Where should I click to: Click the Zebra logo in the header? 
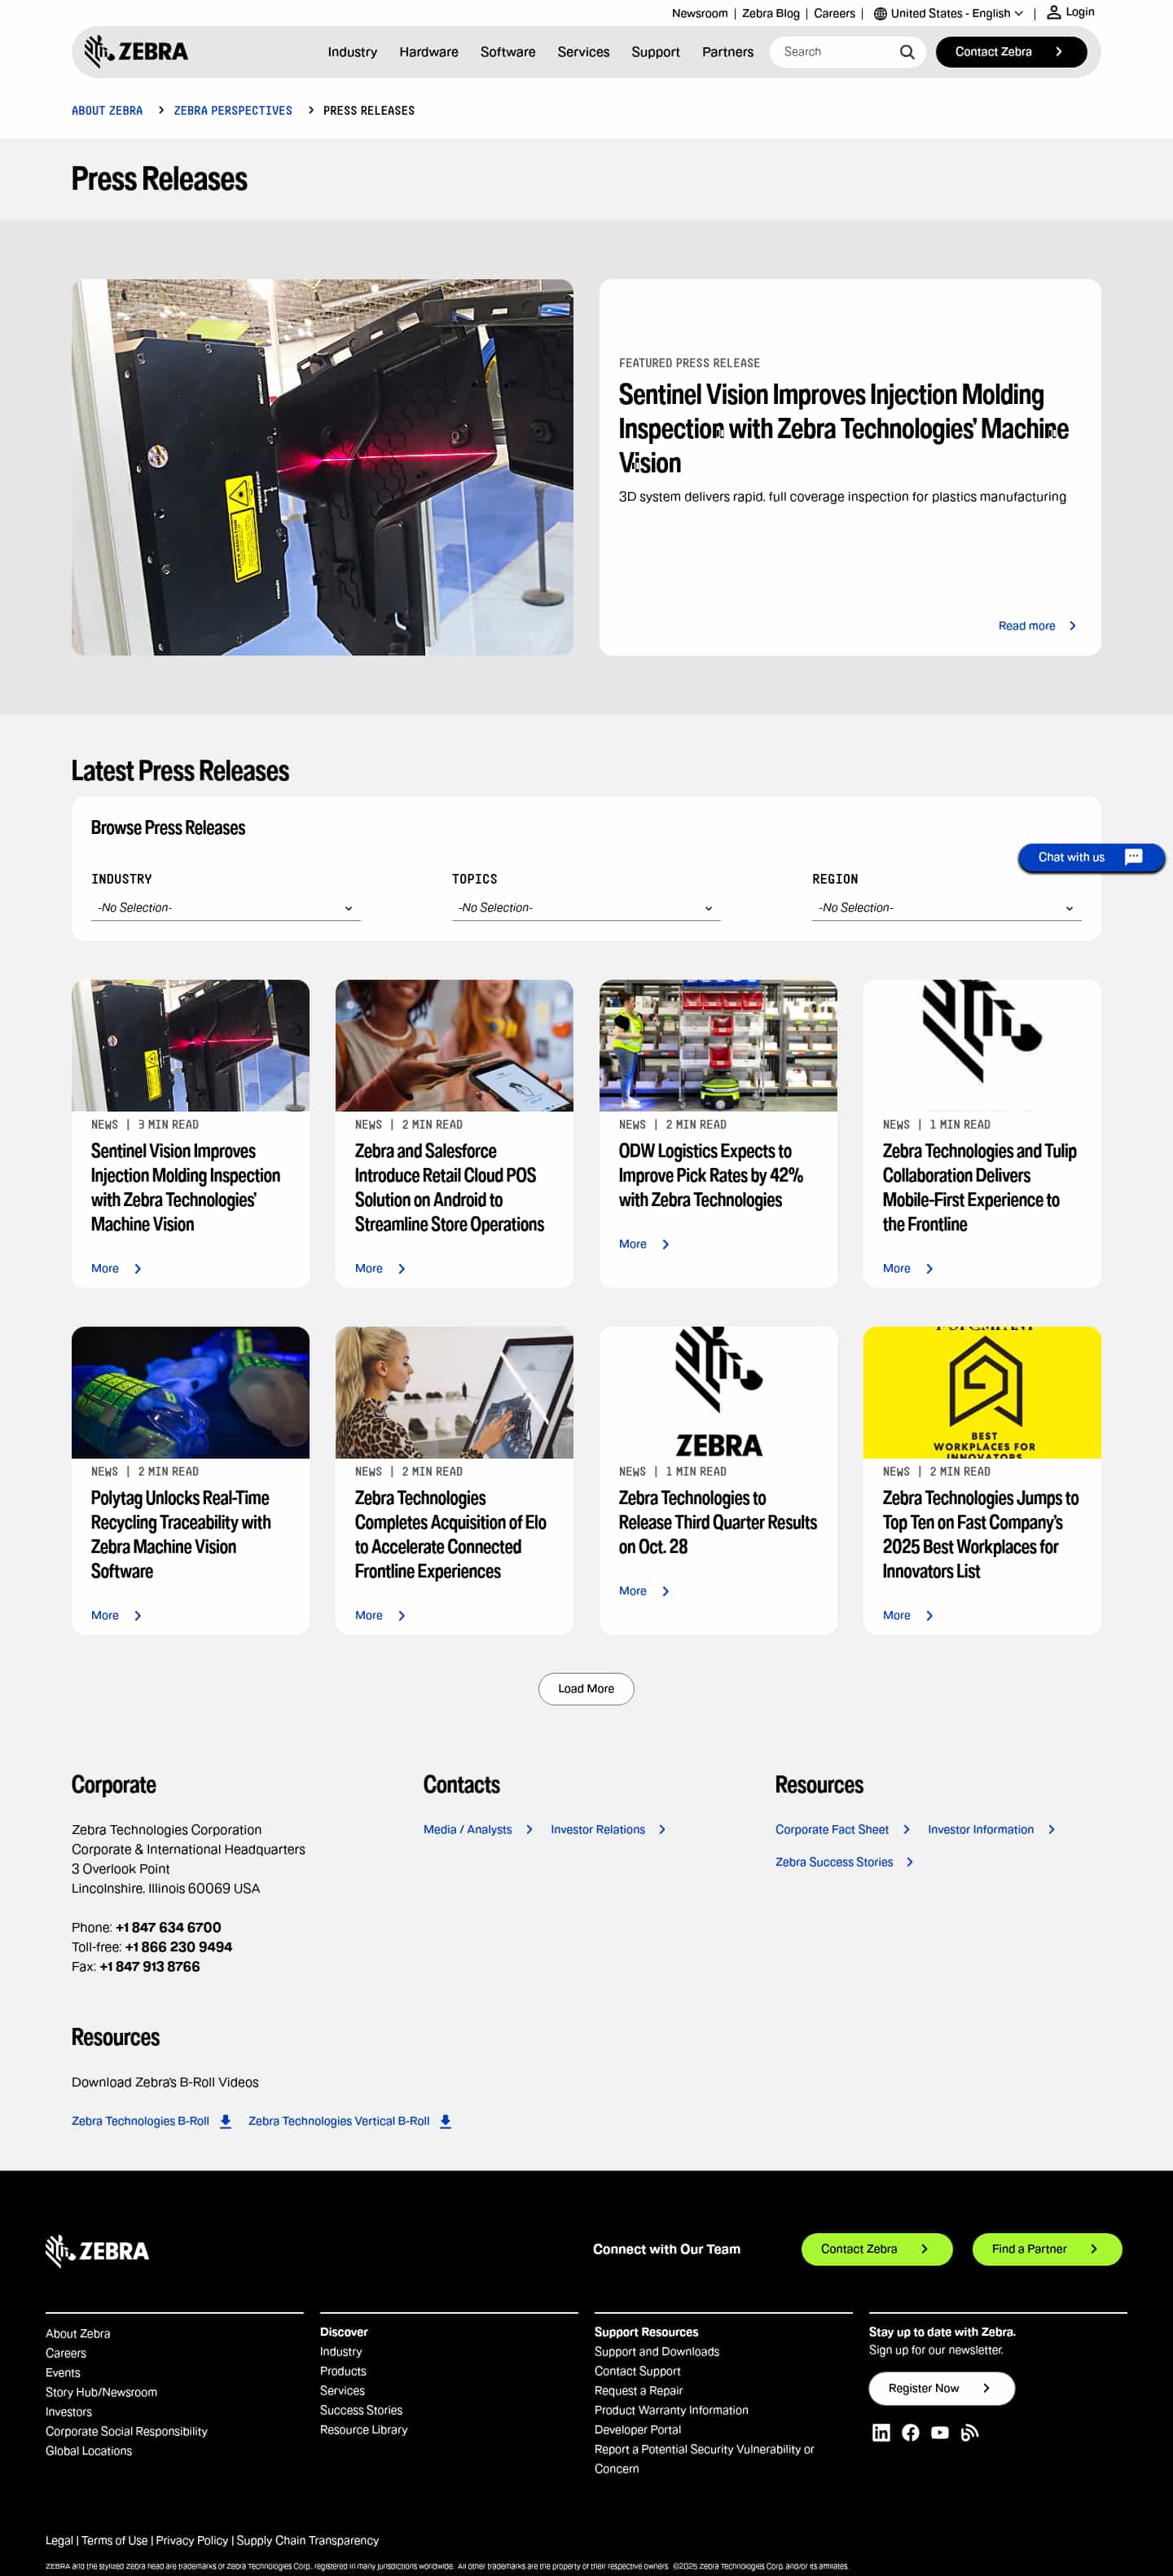click(x=136, y=51)
